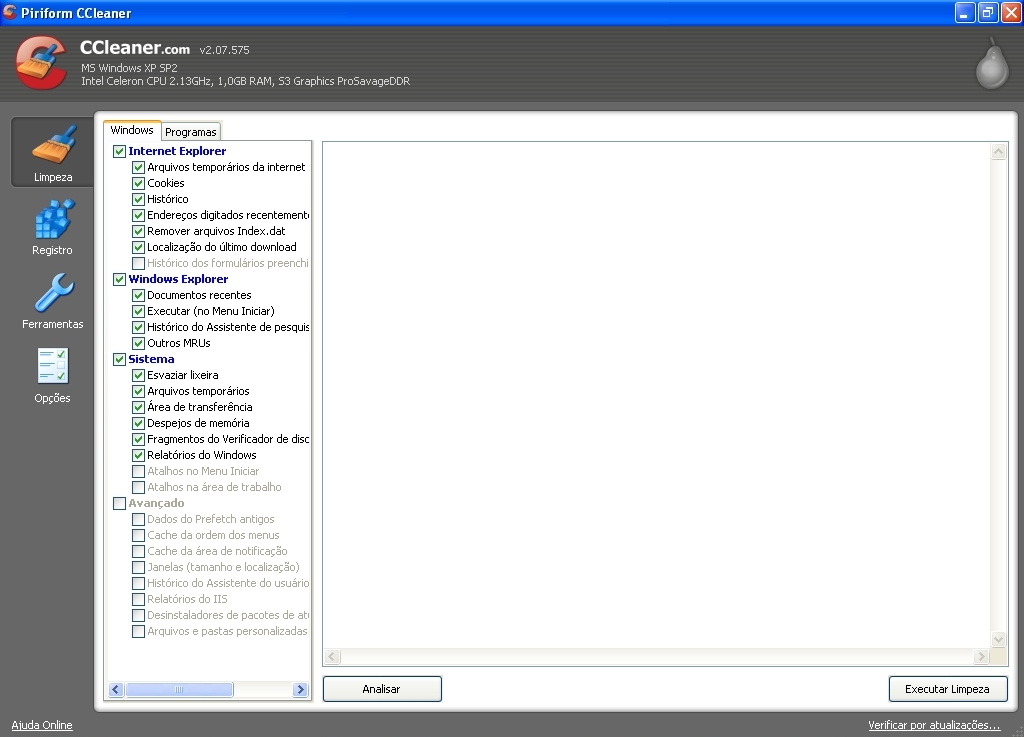1024x737 pixels.
Task: Uncheck the Cookies option
Action: (x=138, y=183)
